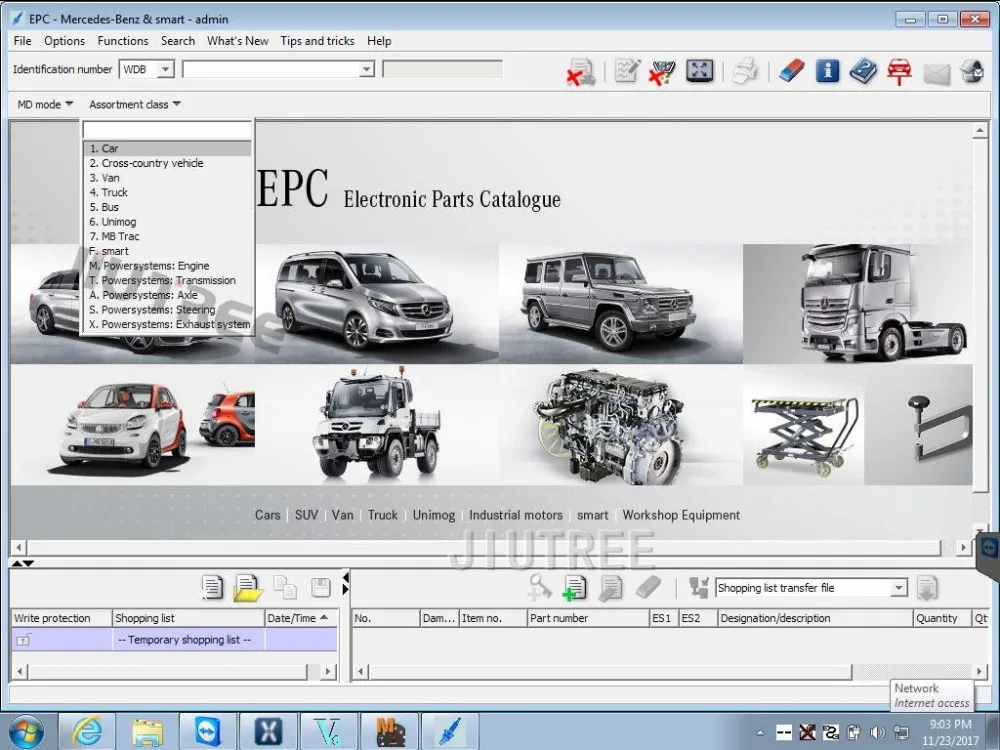The height and width of the screenshot is (750, 1000).
Task: Expand the Shopping list transfer file dropdown
Action: pyautogui.click(x=898, y=588)
